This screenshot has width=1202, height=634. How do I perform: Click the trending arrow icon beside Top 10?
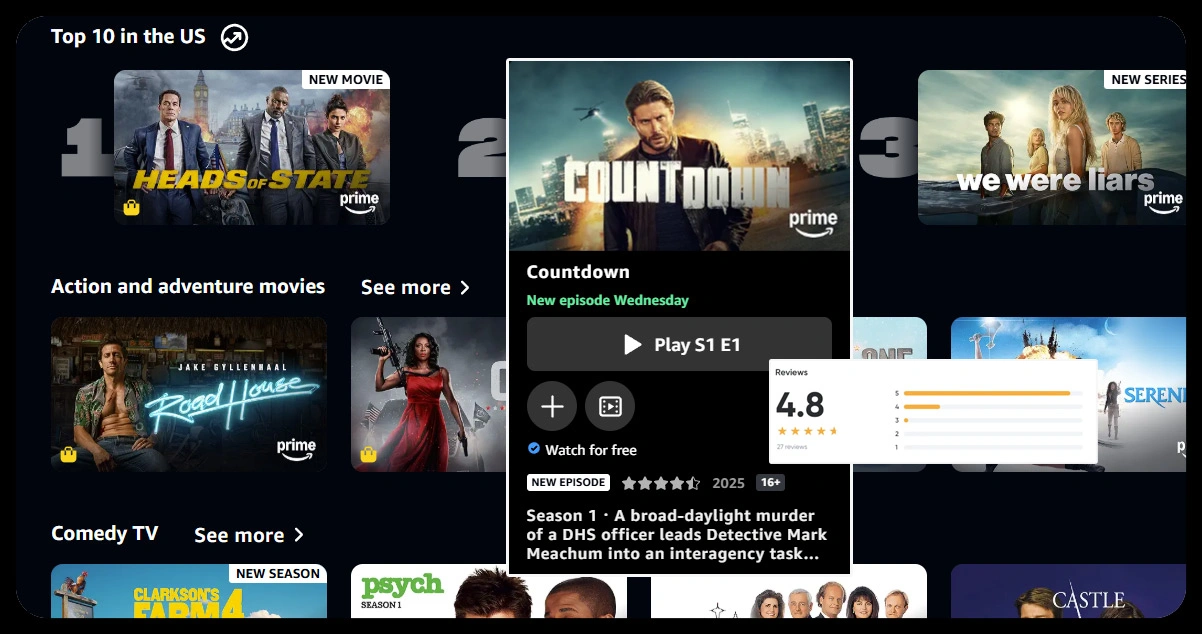click(234, 38)
